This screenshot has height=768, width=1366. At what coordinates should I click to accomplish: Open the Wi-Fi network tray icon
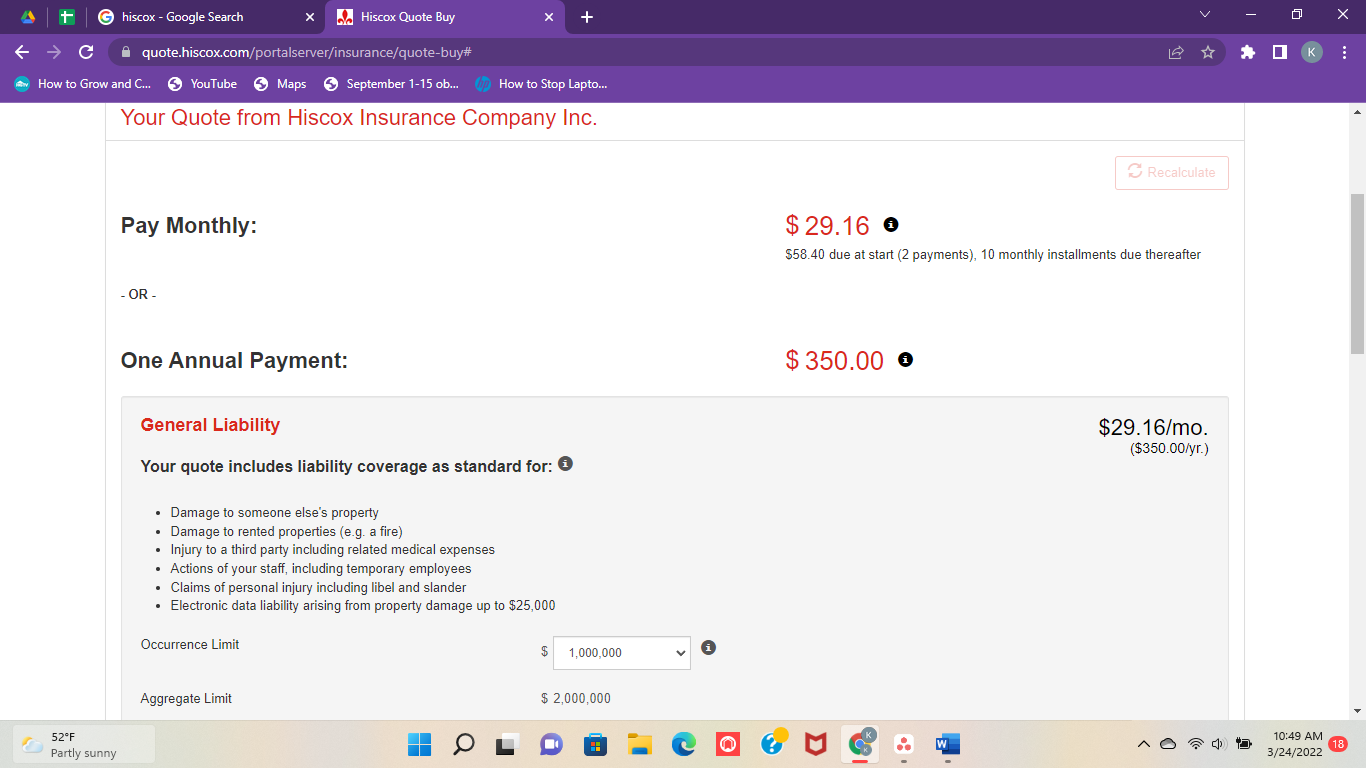1195,744
